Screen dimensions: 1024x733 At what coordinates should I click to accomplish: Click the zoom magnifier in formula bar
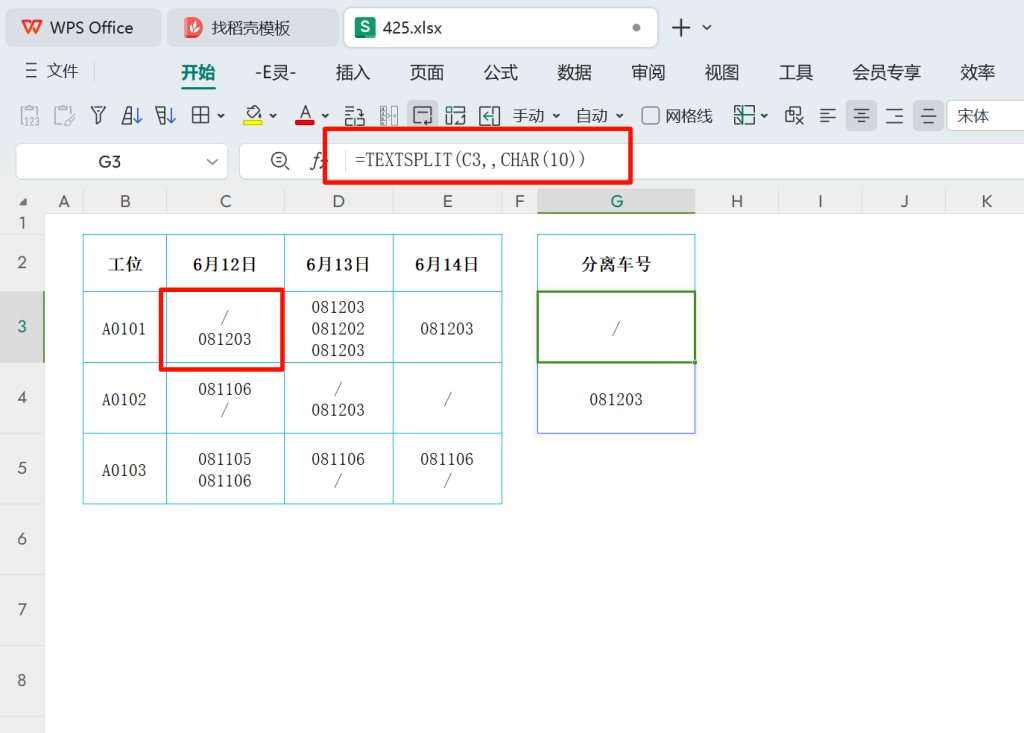click(280, 161)
